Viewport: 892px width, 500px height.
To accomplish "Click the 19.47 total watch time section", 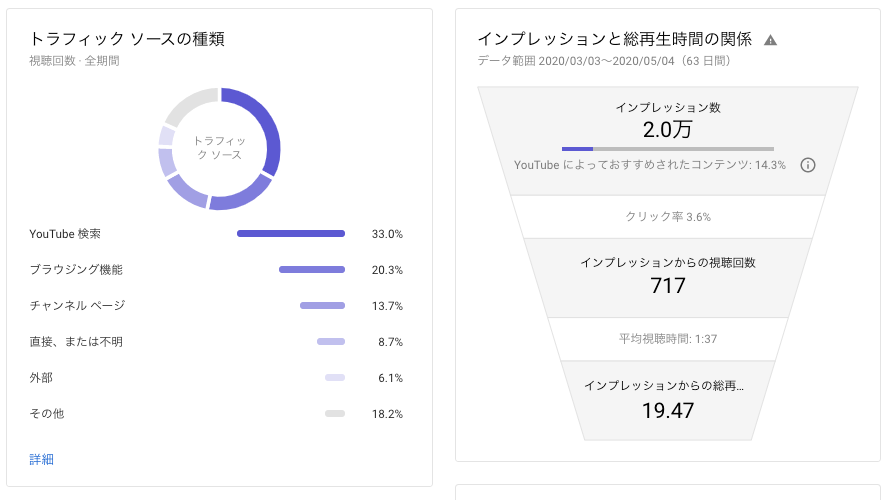I will click(x=667, y=400).
